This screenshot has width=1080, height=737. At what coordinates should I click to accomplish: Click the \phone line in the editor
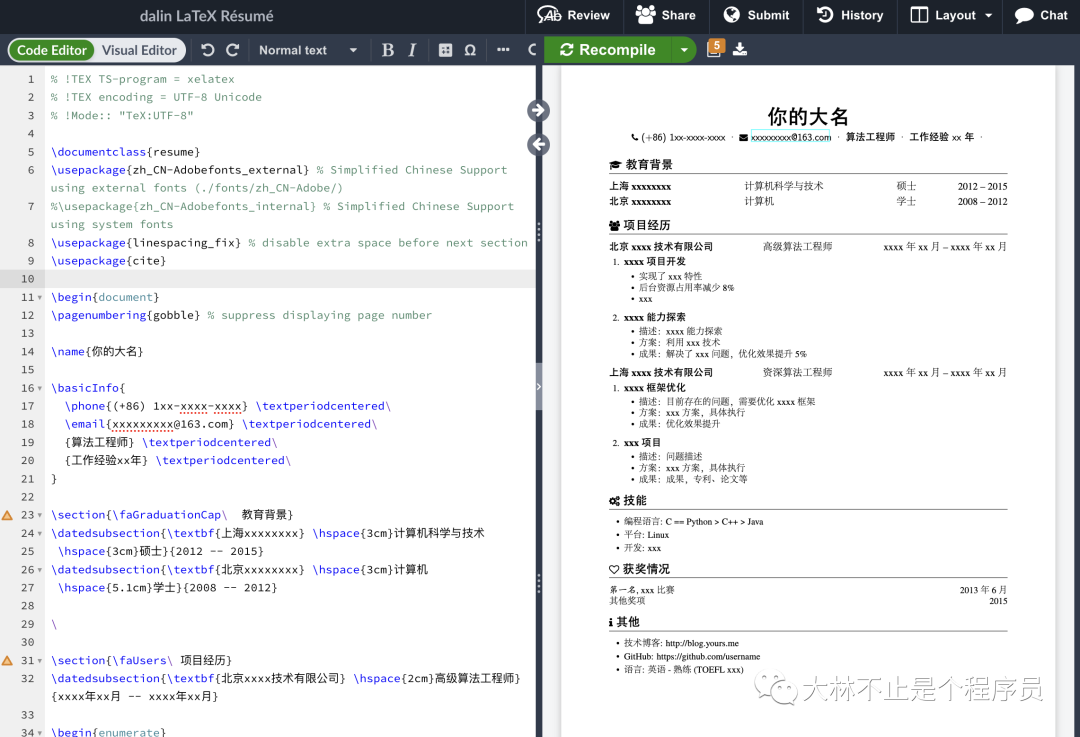click(x=227, y=406)
